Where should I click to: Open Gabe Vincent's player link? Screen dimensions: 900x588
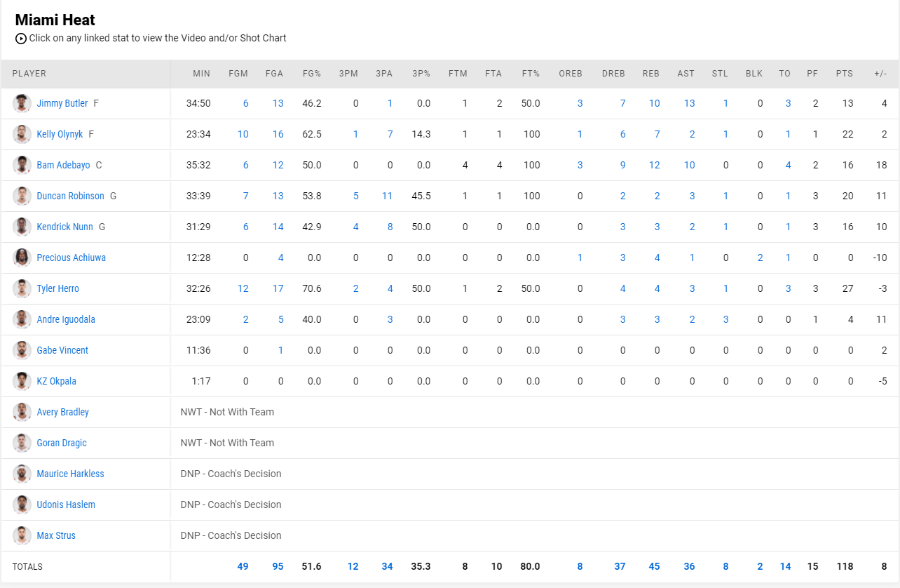63,350
